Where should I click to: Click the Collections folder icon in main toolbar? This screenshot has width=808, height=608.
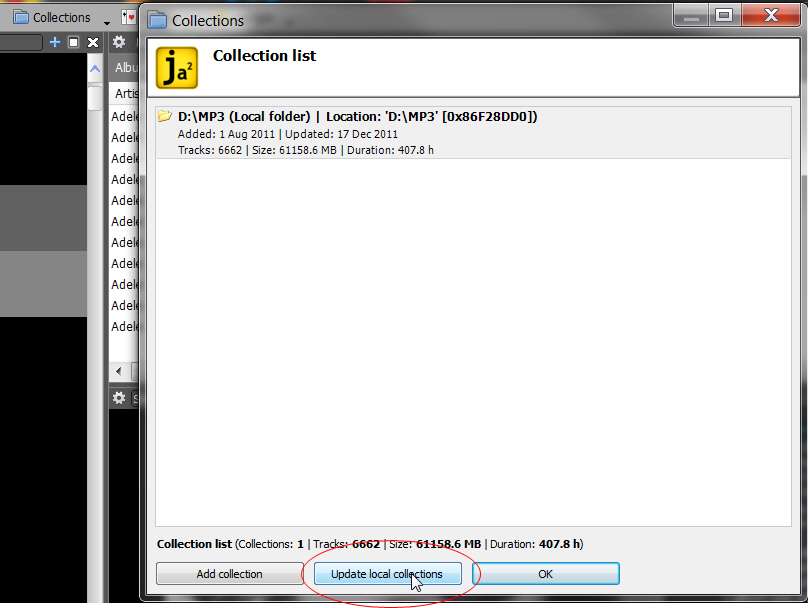(21, 17)
